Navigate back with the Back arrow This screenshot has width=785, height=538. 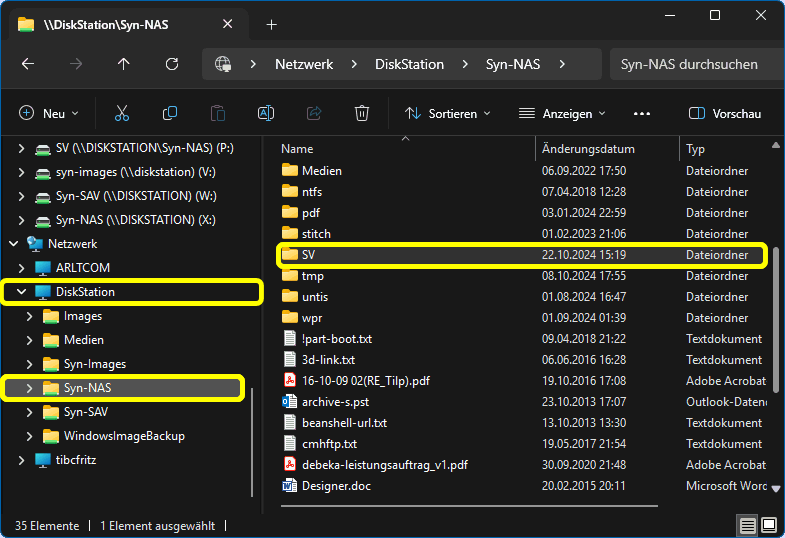click(28, 64)
